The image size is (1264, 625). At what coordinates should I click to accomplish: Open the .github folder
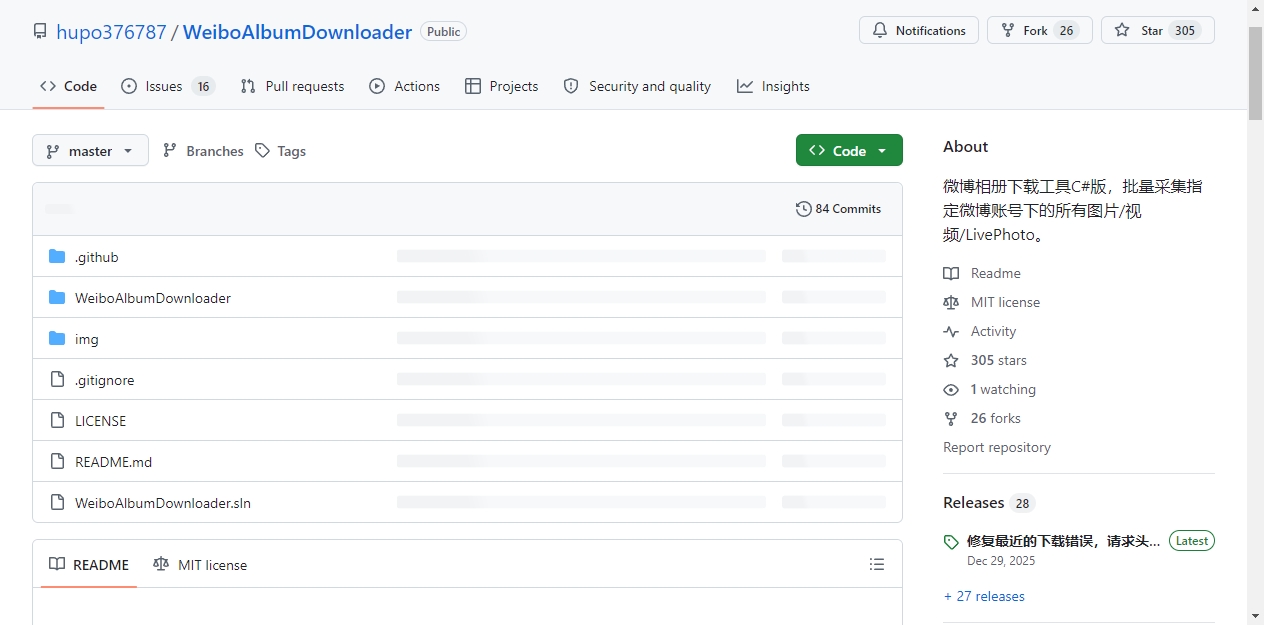97,257
